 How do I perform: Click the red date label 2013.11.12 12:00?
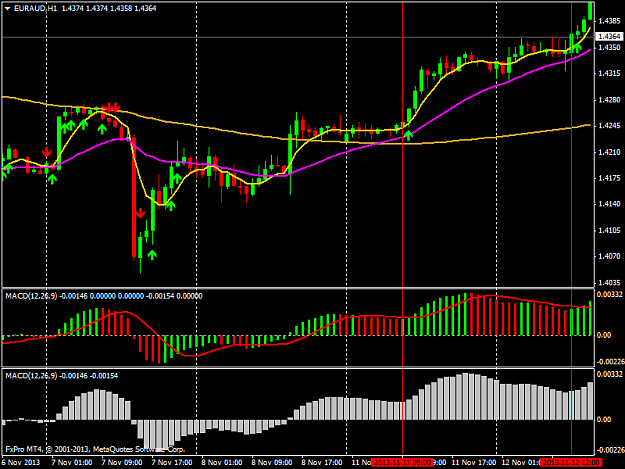571,463
